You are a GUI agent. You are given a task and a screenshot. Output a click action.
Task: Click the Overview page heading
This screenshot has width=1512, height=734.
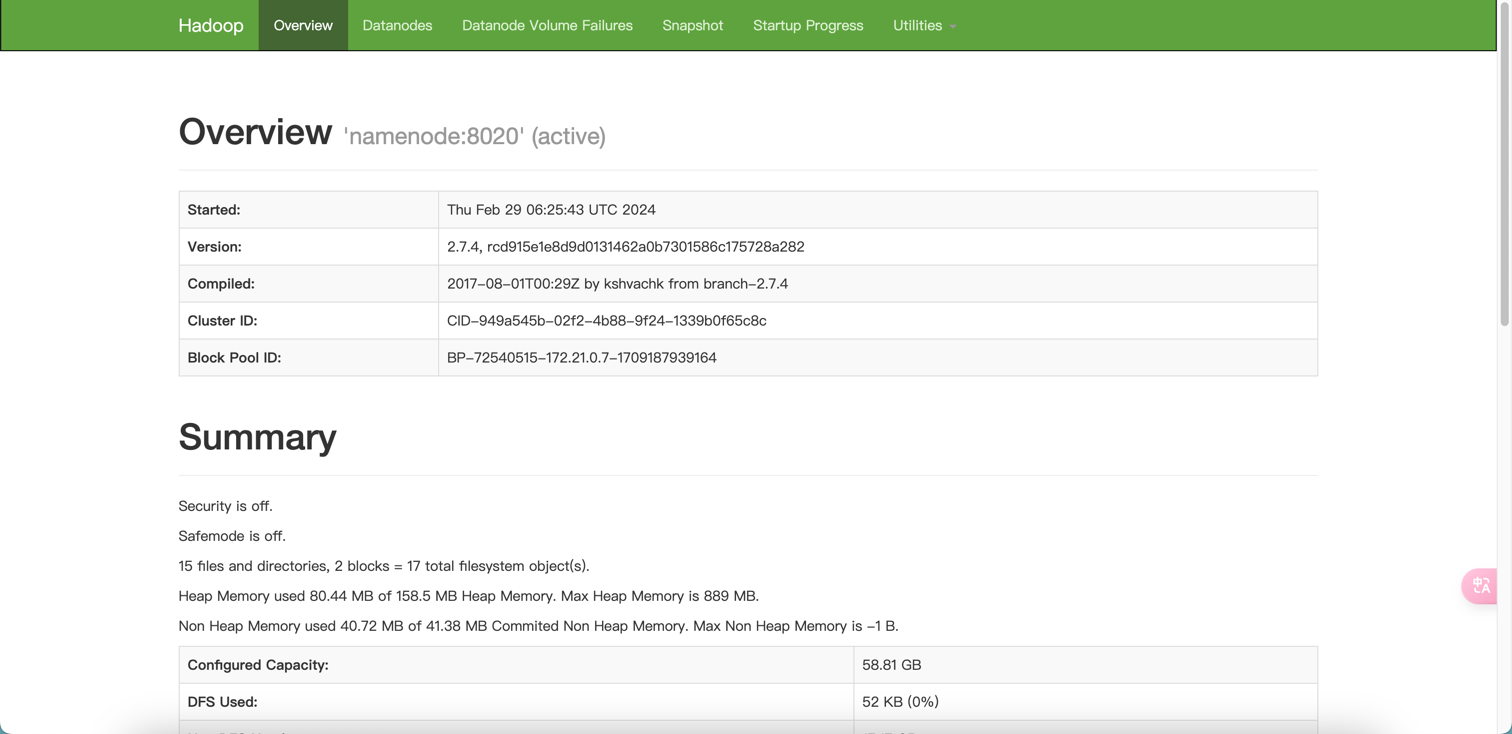[x=255, y=132]
